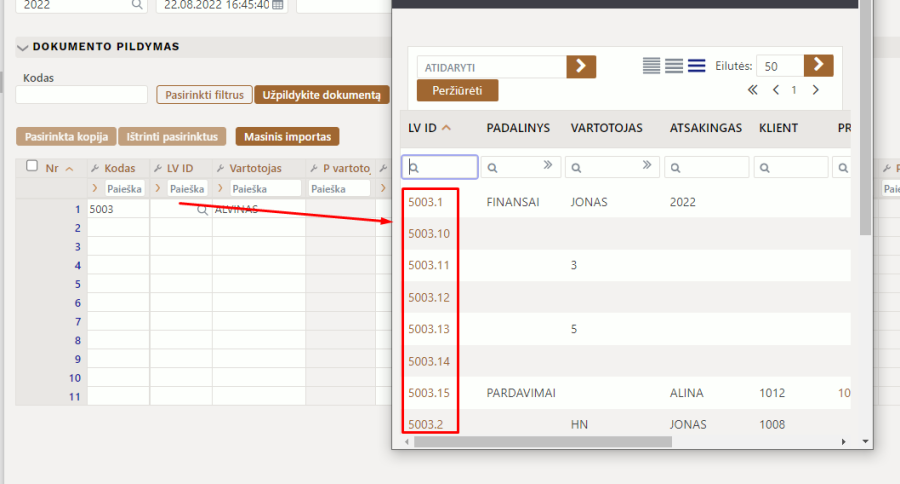This screenshot has height=484, width=900.
Task: Click VARTOTOJAS column header
Action: click(x=606, y=128)
